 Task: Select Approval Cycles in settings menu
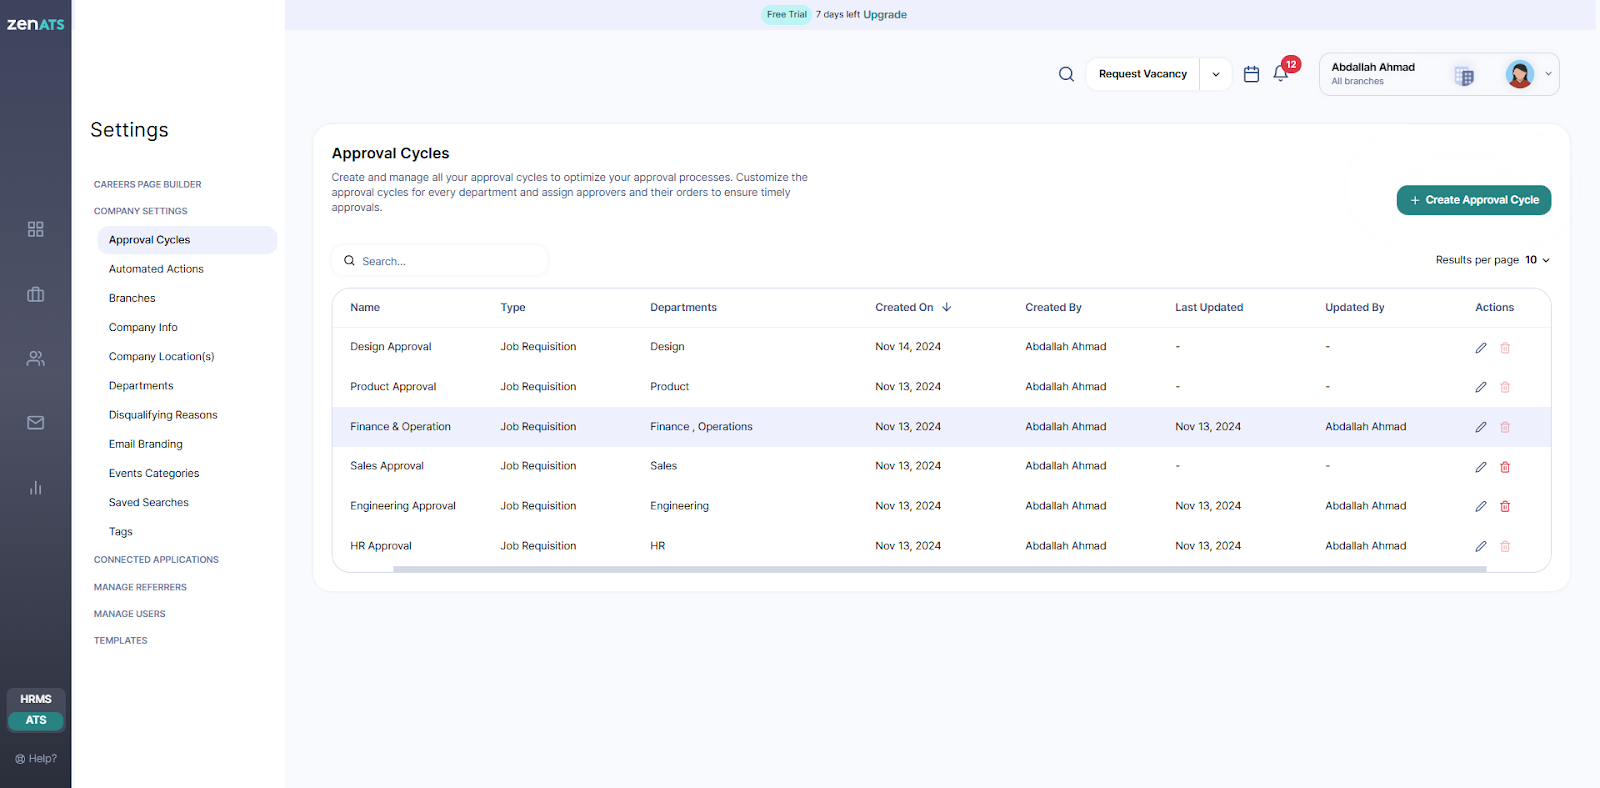[187, 240]
